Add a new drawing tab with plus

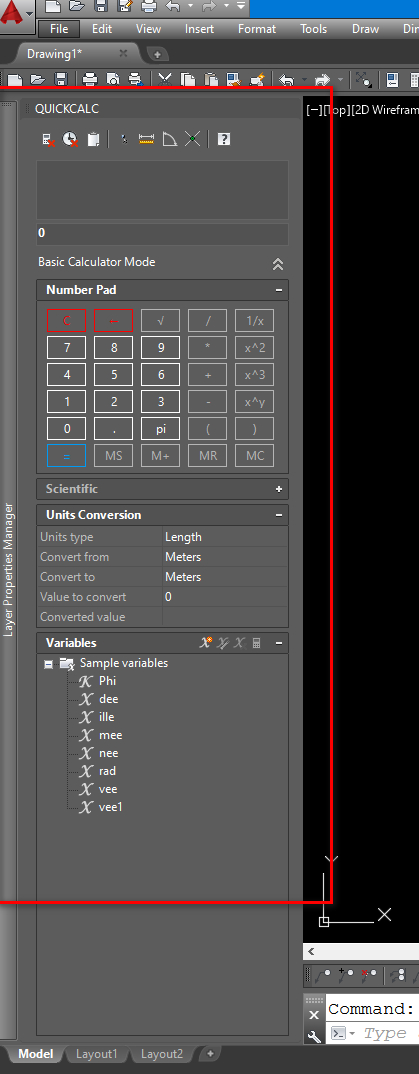tap(156, 54)
